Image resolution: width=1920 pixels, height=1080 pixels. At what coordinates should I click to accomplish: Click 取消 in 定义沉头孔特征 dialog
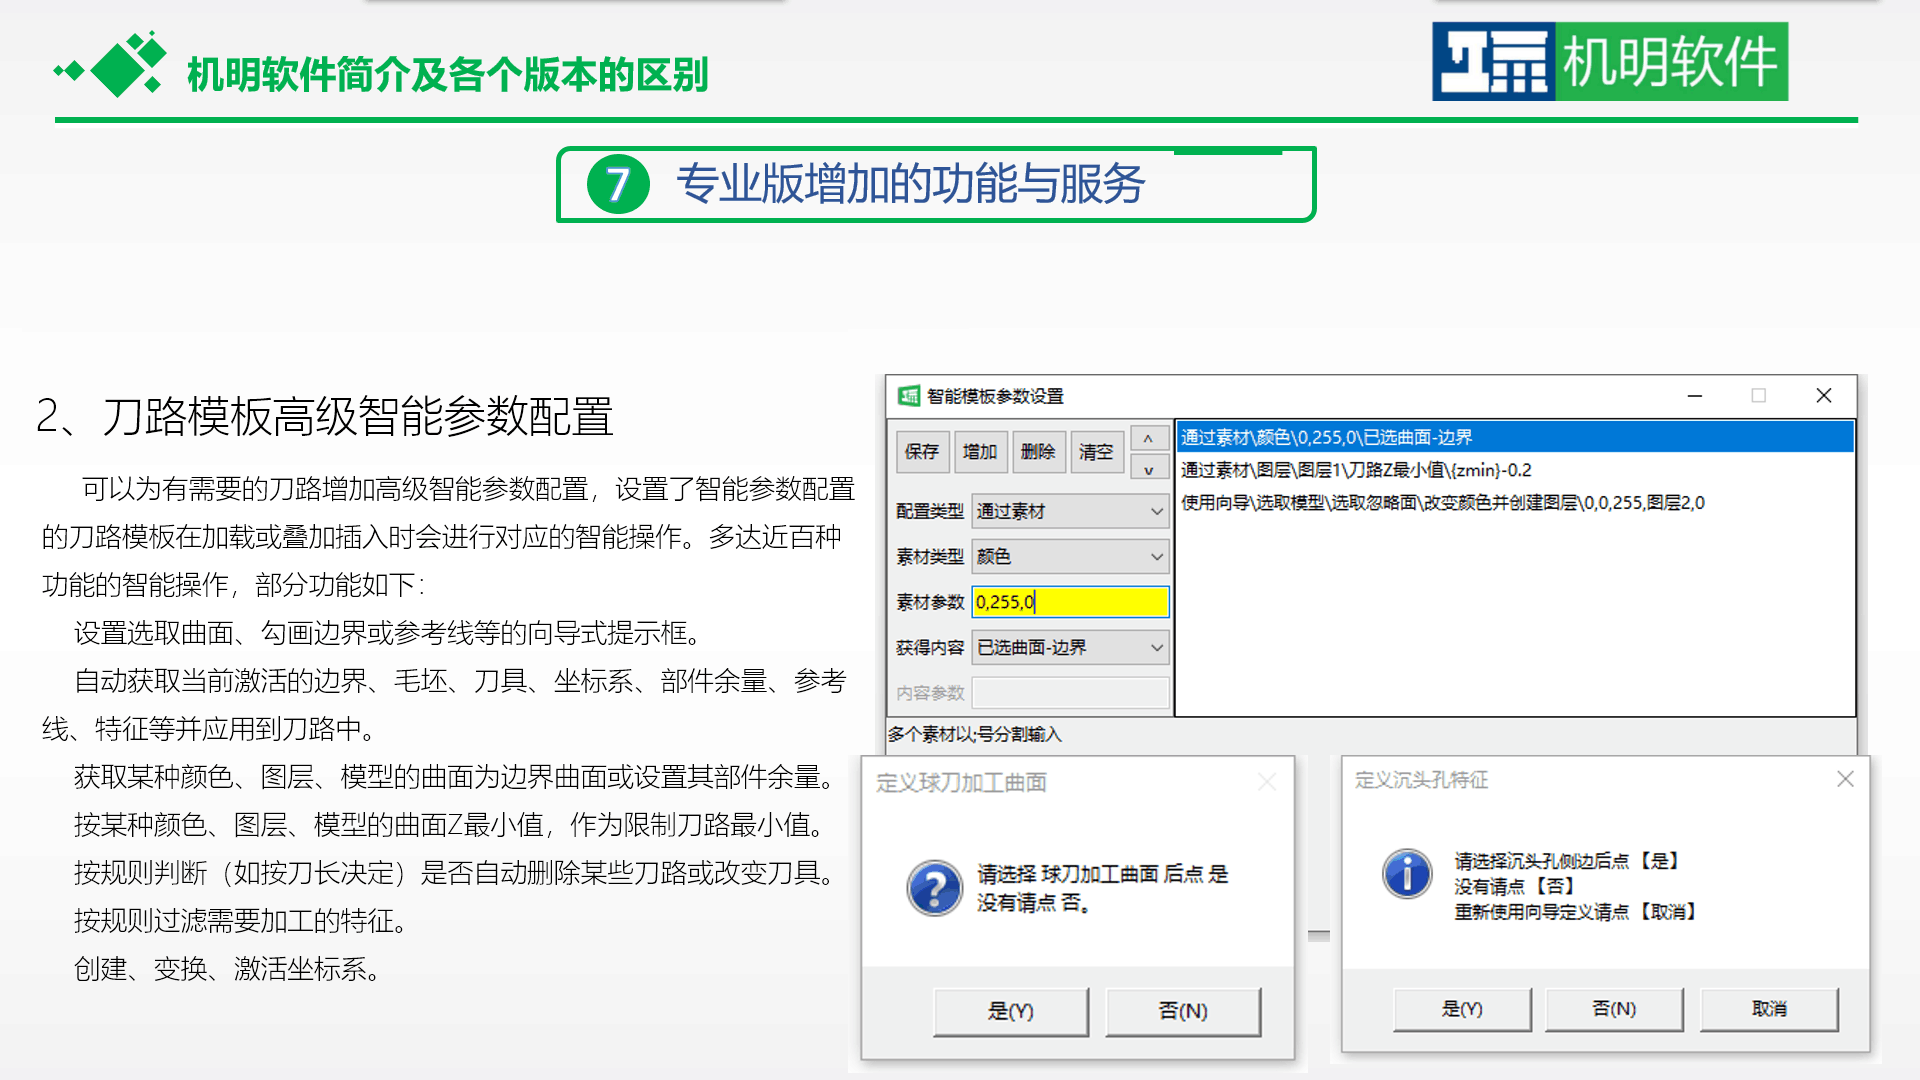tap(1769, 1009)
